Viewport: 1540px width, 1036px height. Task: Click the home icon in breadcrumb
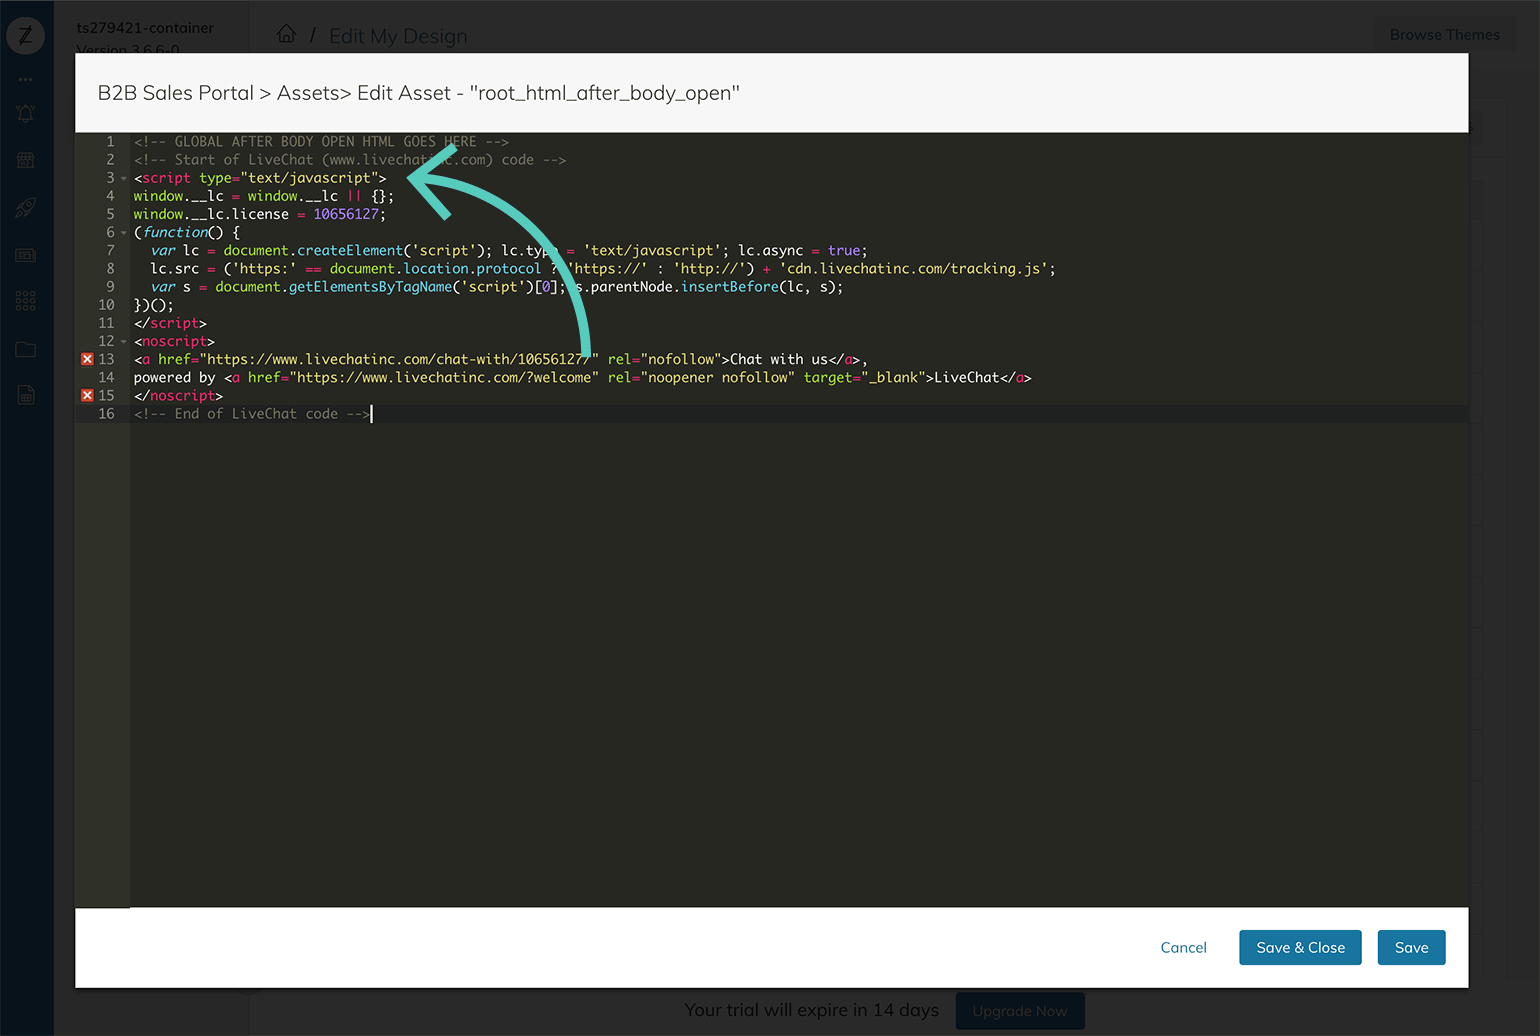286,35
